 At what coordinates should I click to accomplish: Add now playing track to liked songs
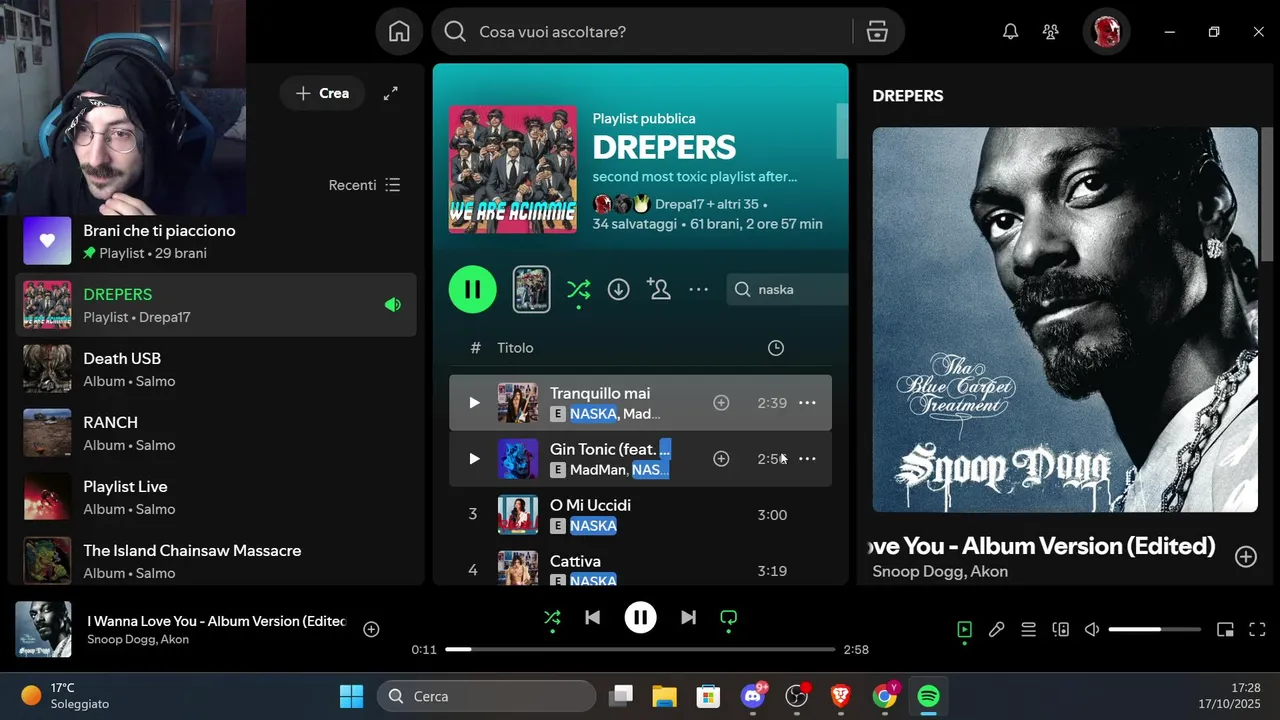tap(371, 629)
